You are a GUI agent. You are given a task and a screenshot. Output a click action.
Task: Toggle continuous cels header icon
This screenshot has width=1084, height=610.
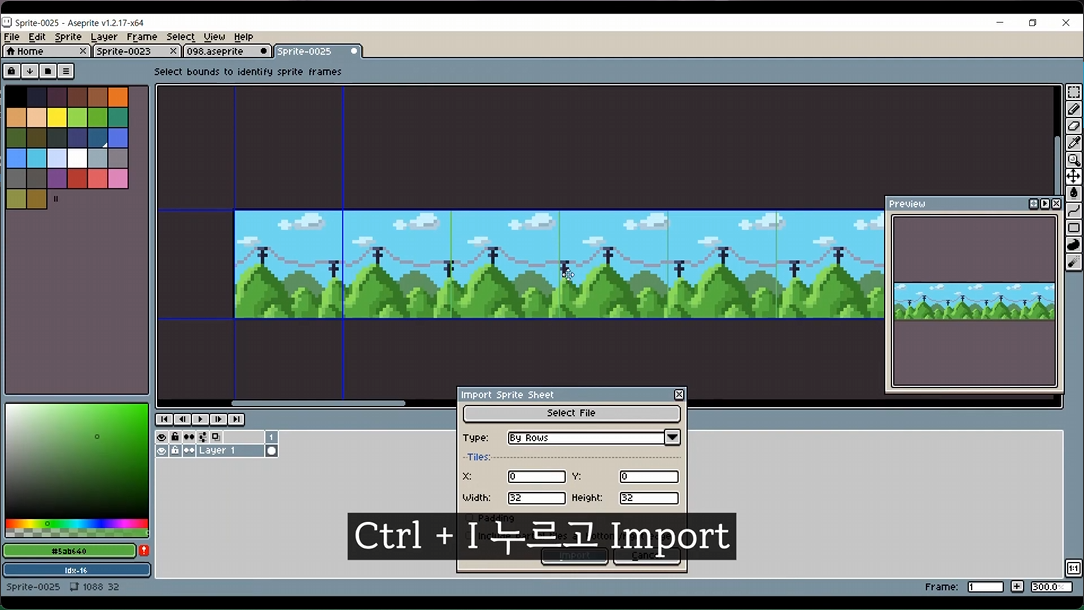[189, 437]
